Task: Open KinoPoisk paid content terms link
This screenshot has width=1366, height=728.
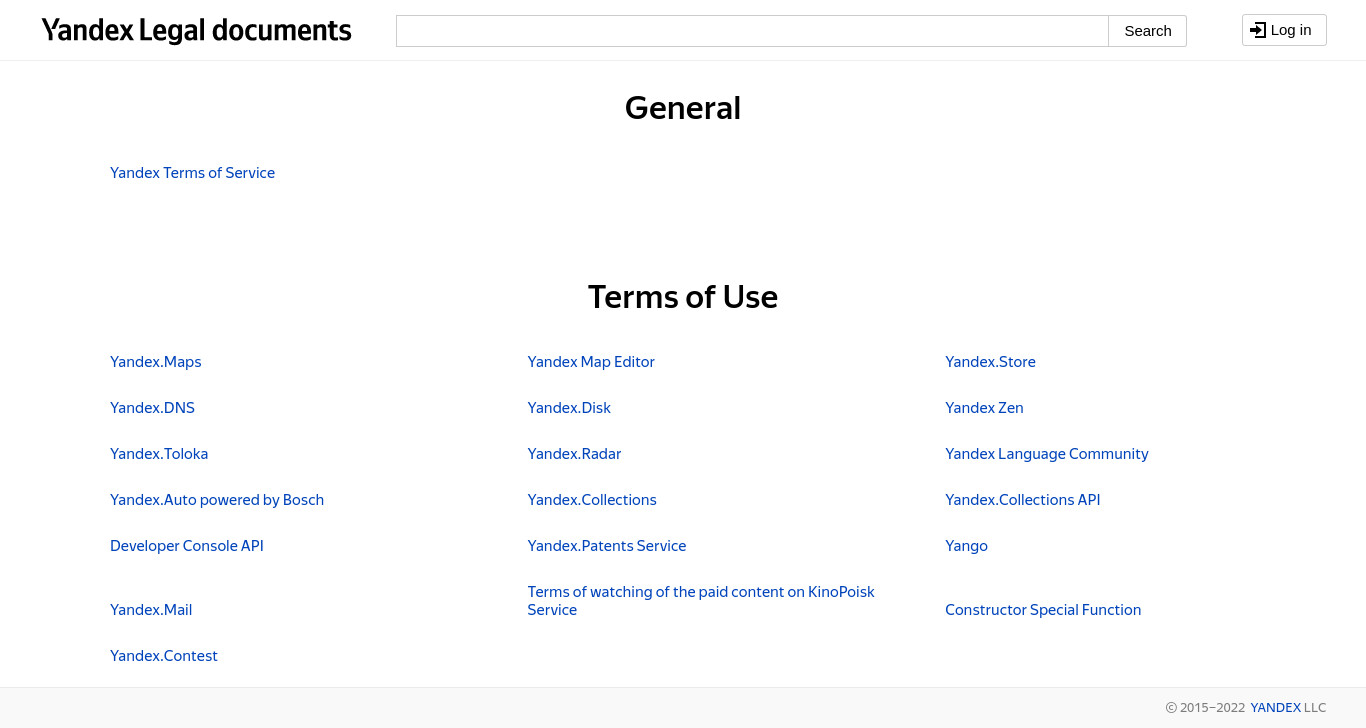Action: [x=701, y=601]
